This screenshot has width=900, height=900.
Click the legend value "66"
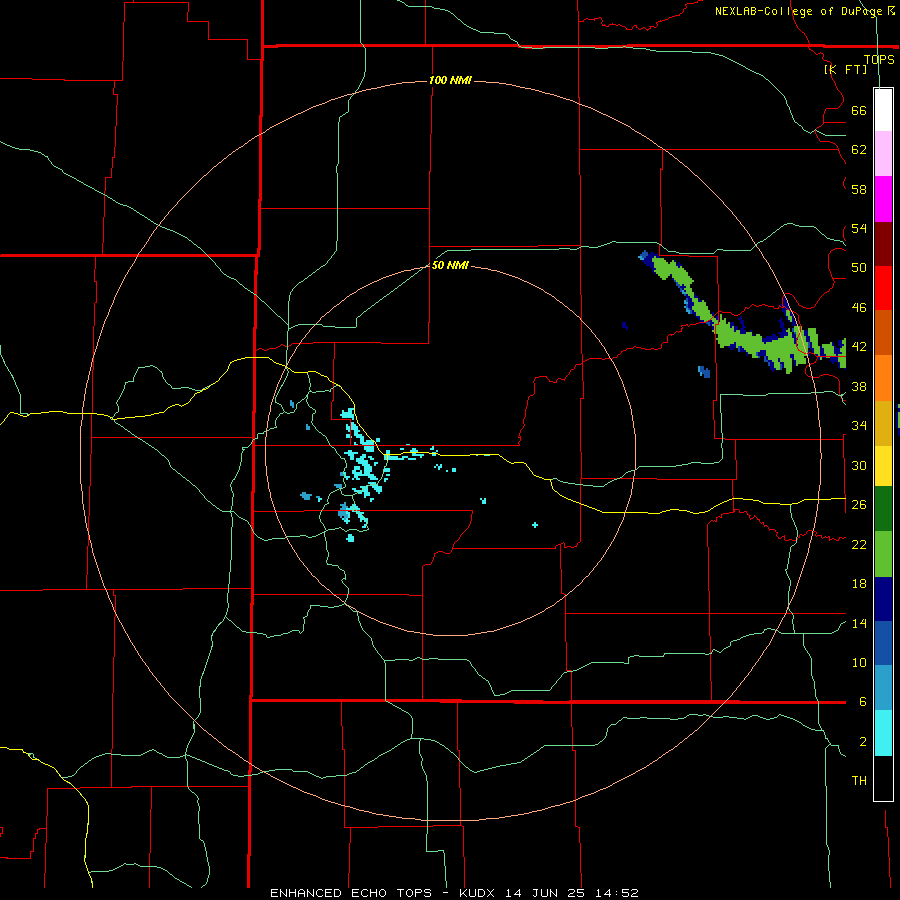pyautogui.click(x=859, y=111)
